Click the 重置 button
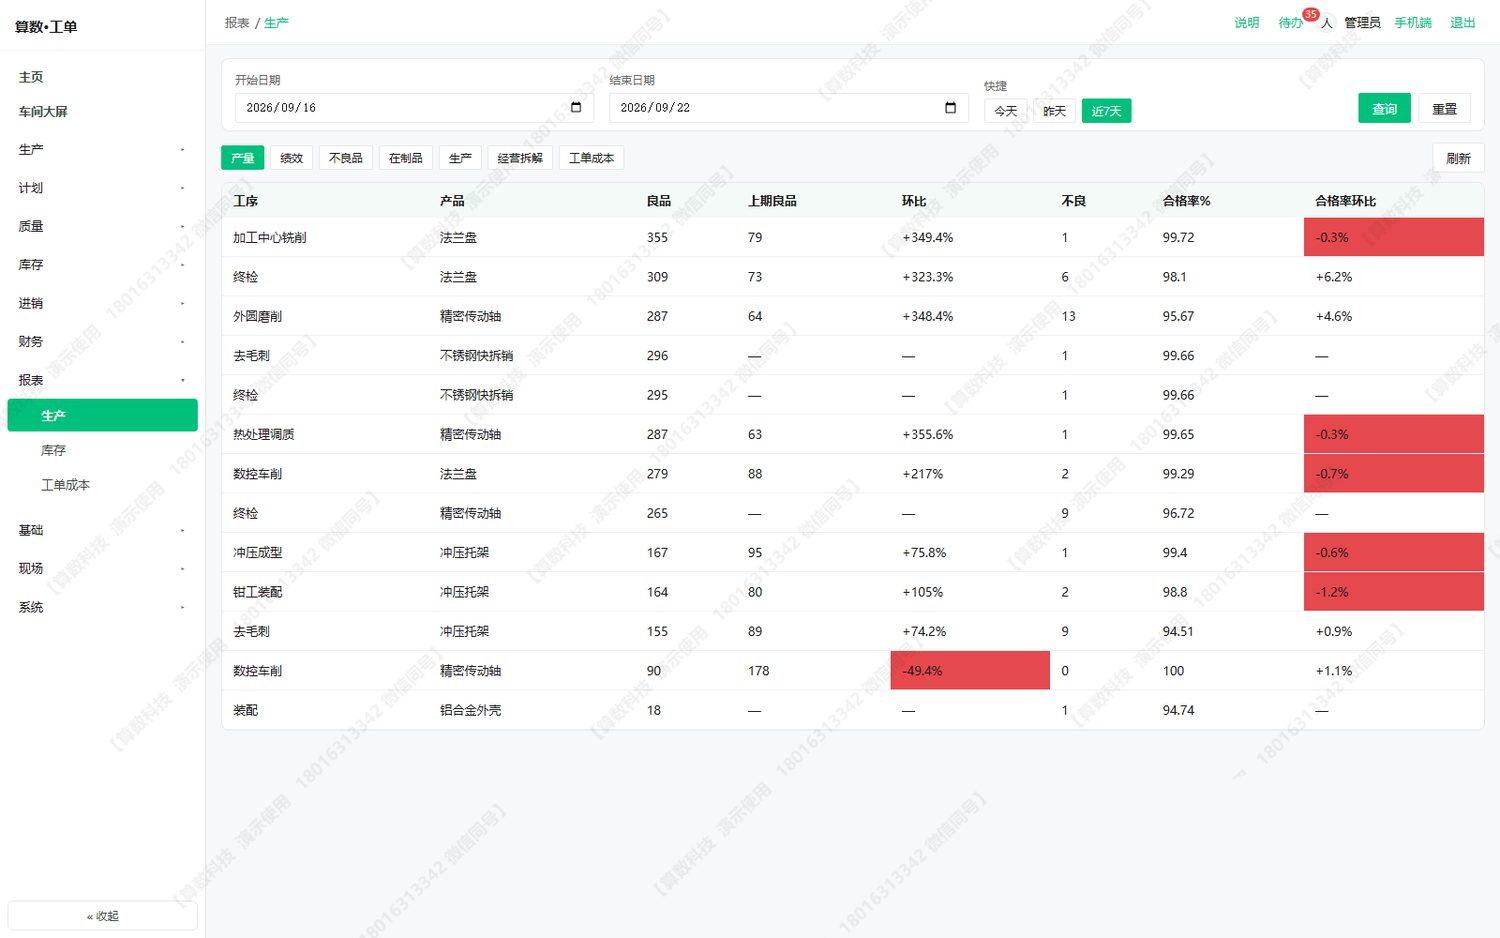 [x=1444, y=108]
